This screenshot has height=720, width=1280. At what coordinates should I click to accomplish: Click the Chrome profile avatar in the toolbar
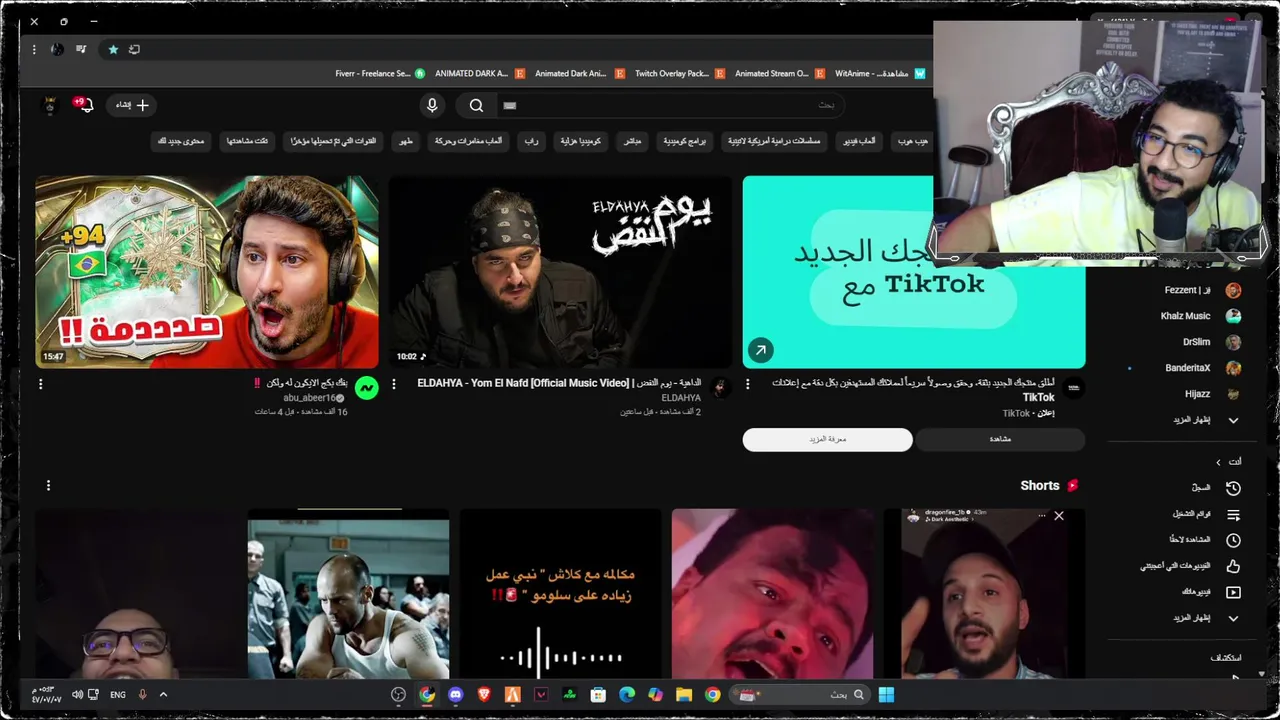(57, 49)
